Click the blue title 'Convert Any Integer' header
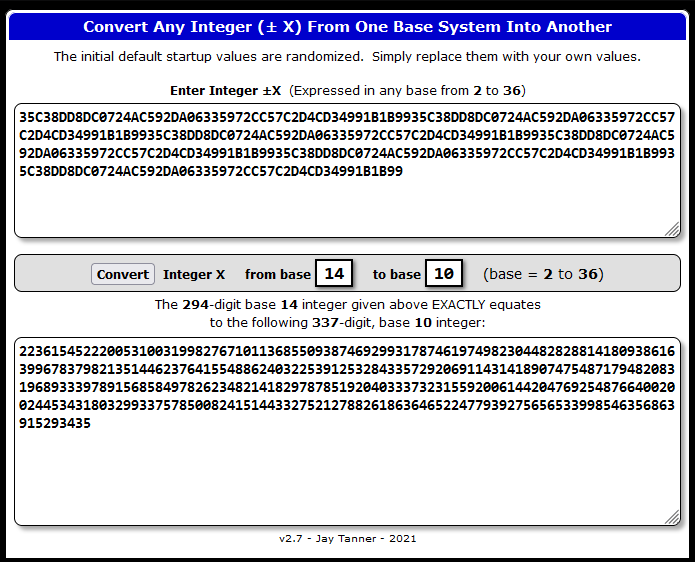This screenshot has height=562, width=695. tap(348, 27)
